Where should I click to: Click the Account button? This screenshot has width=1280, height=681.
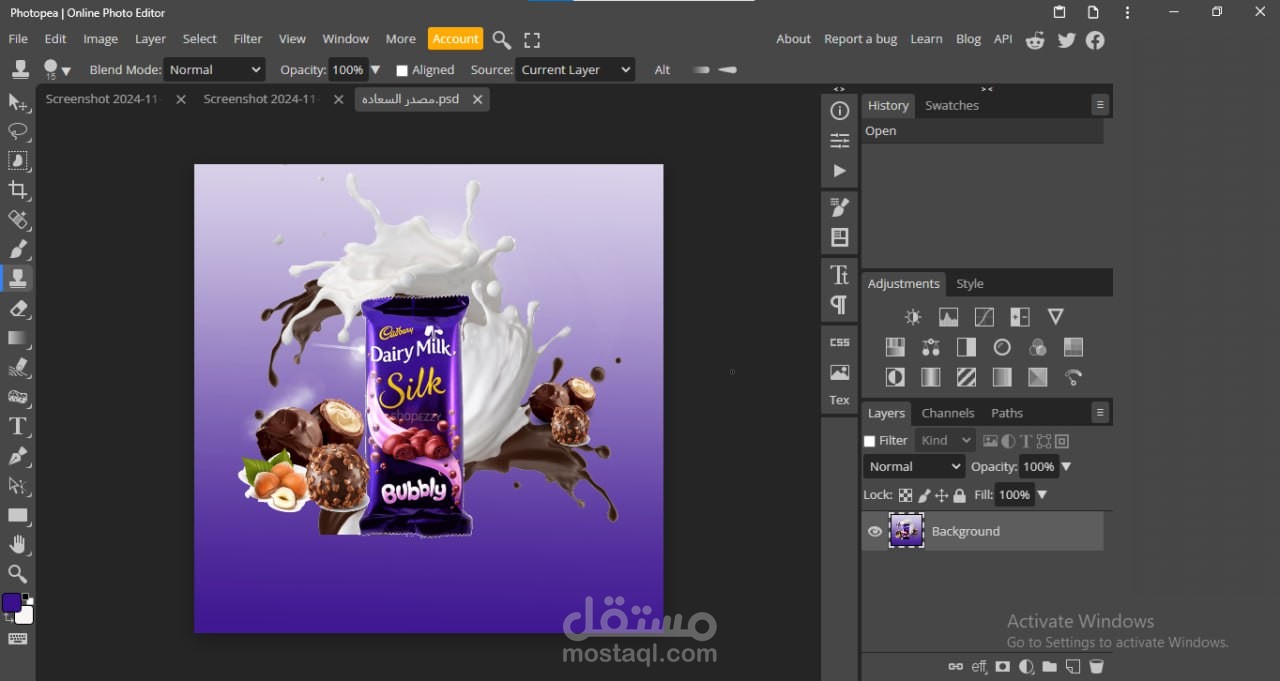(x=455, y=39)
